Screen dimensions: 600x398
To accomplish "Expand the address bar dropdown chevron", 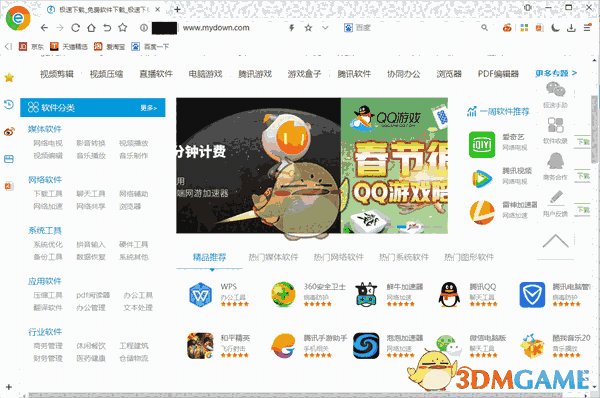I will click(325, 28).
